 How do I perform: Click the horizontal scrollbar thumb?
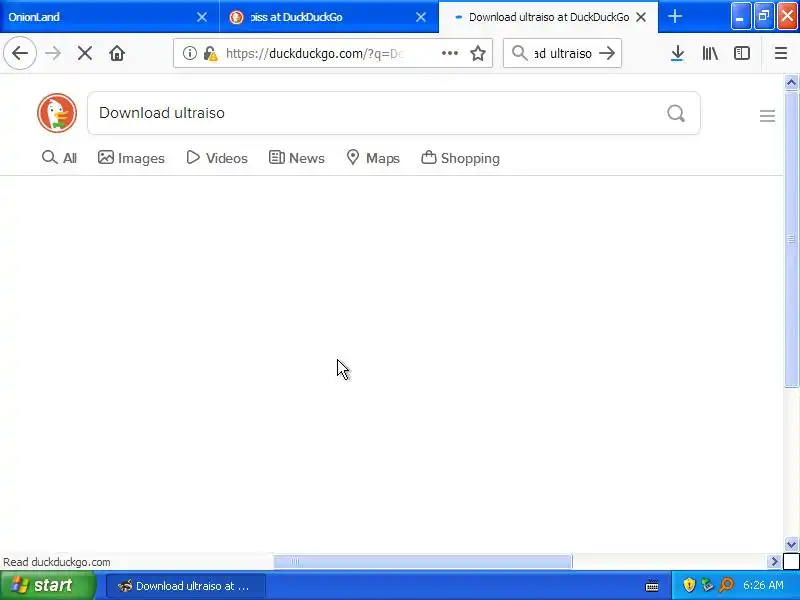pyautogui.click(x=423, y=562)
